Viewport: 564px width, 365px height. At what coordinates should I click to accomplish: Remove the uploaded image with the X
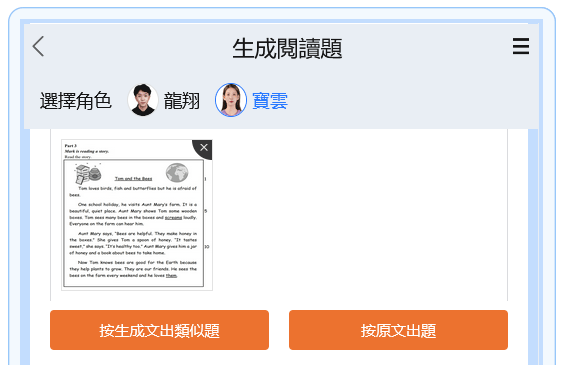pos(204,148)
